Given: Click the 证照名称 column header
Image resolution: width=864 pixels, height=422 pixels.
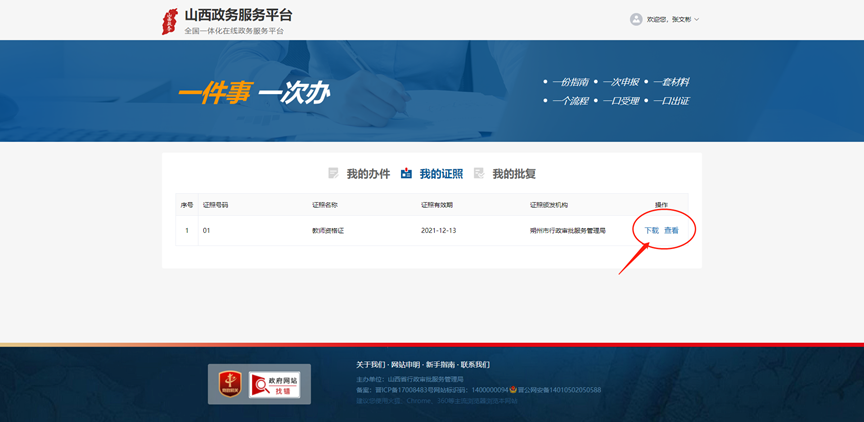Looking at the screenshot, I should [x=325, y=205].
